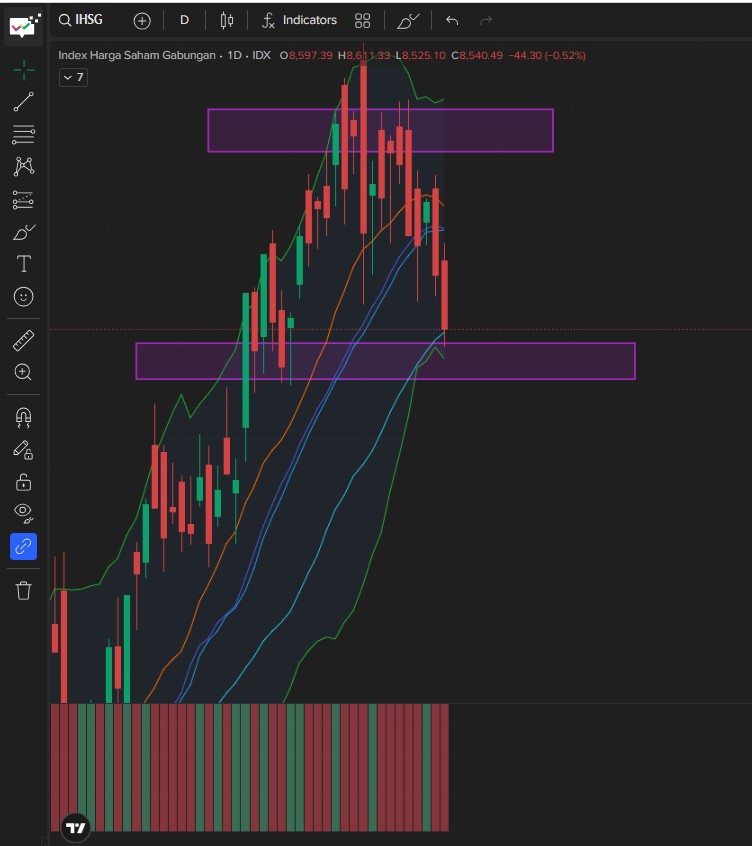
Task: Open the emoji icons tool
Action: (23, 297)
